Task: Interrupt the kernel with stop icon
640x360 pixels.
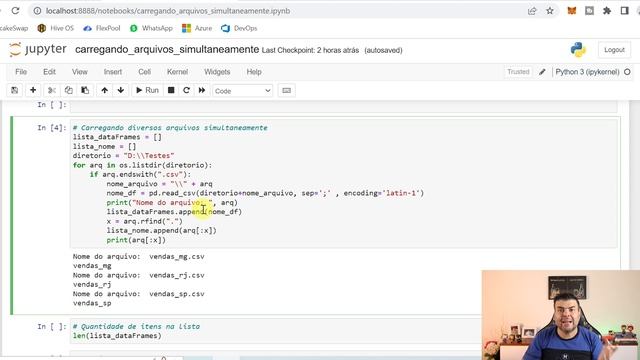Action: click(x=171, y=90)
